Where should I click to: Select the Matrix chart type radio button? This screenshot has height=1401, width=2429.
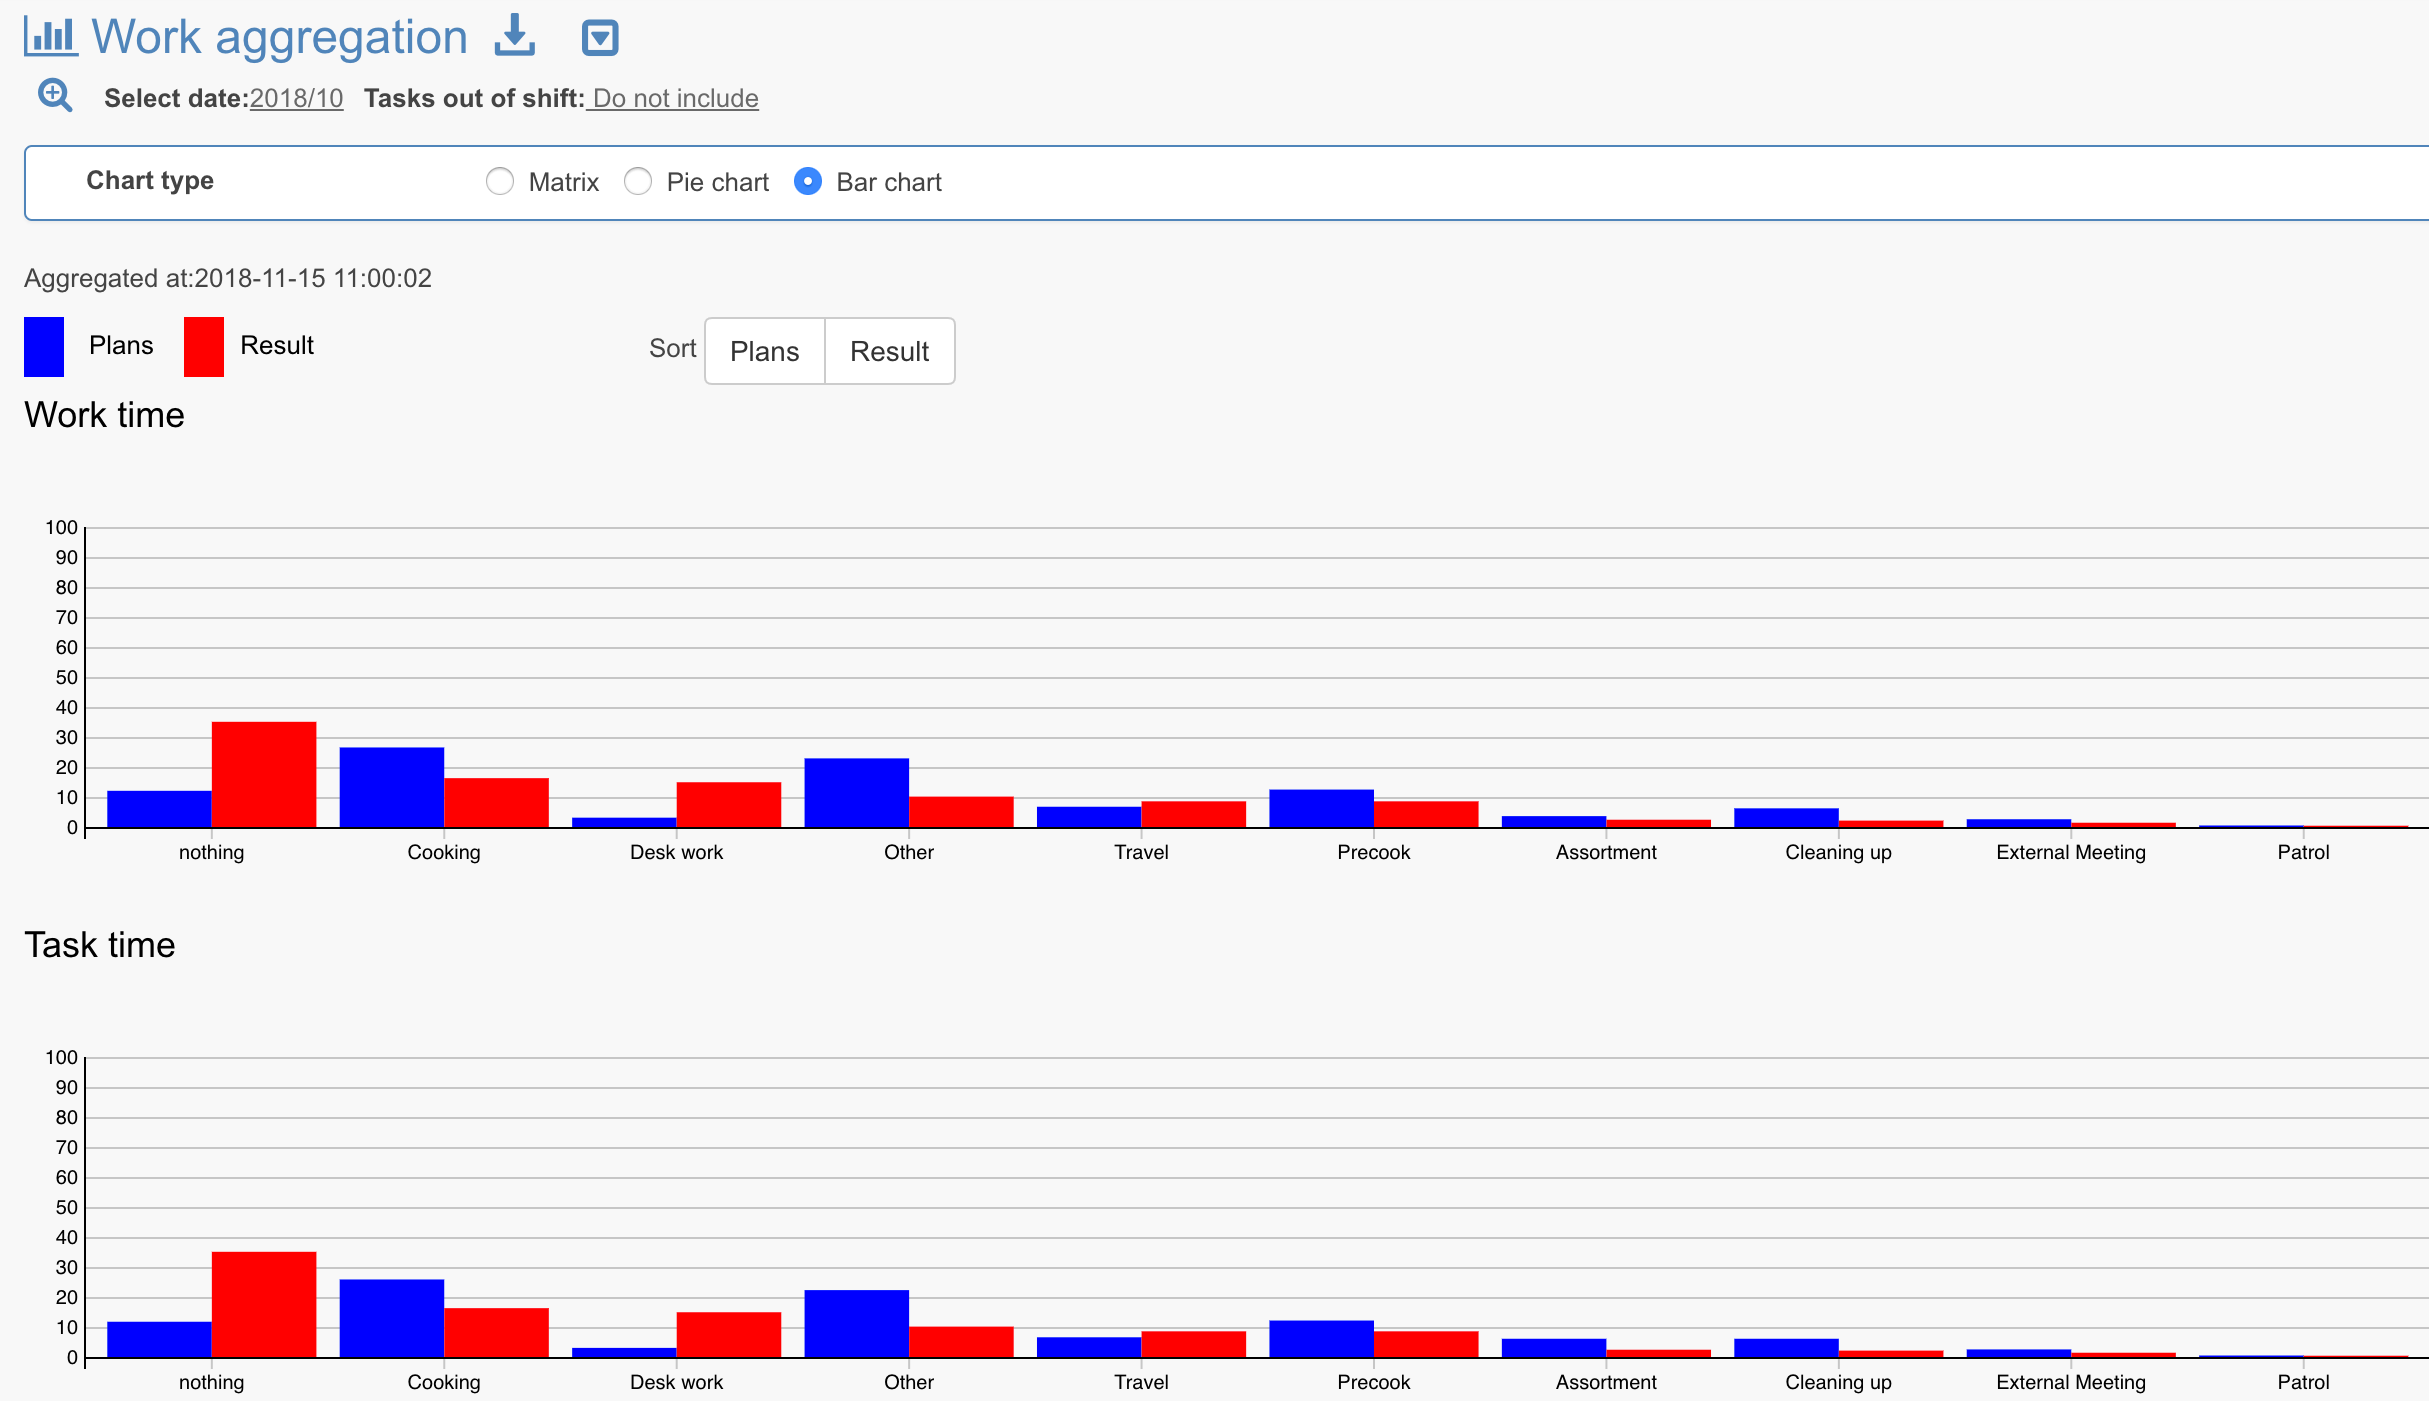[500, 181]
